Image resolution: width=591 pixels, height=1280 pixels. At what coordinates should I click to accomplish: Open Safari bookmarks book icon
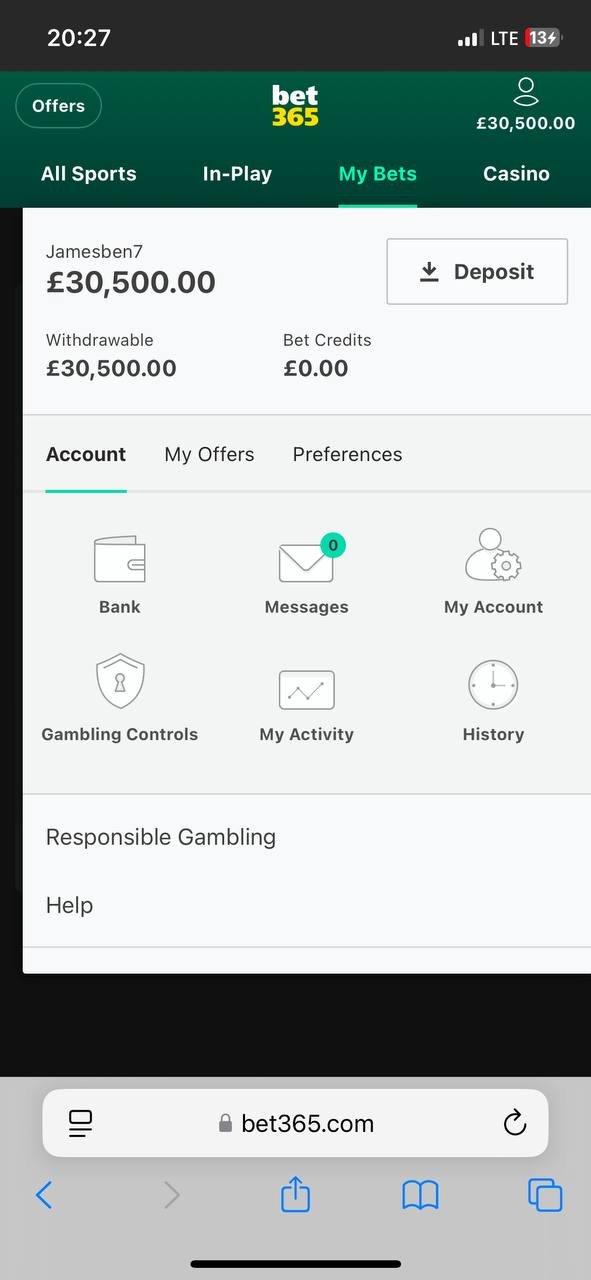click(x=420, y=1195)
